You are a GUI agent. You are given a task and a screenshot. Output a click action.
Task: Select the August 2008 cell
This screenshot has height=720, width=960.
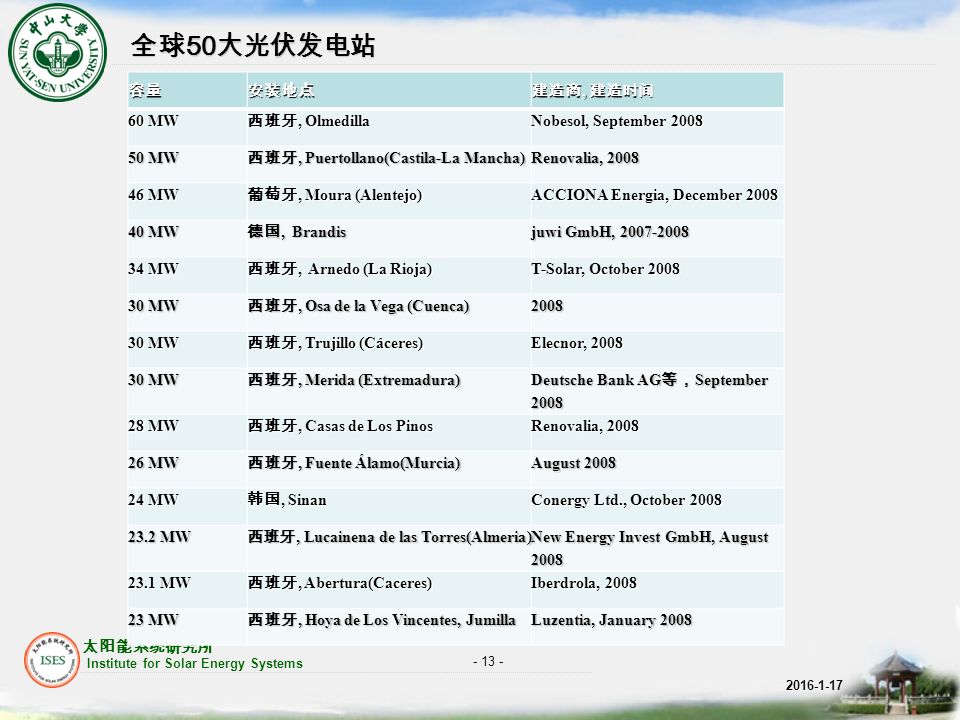coord(657,469)
